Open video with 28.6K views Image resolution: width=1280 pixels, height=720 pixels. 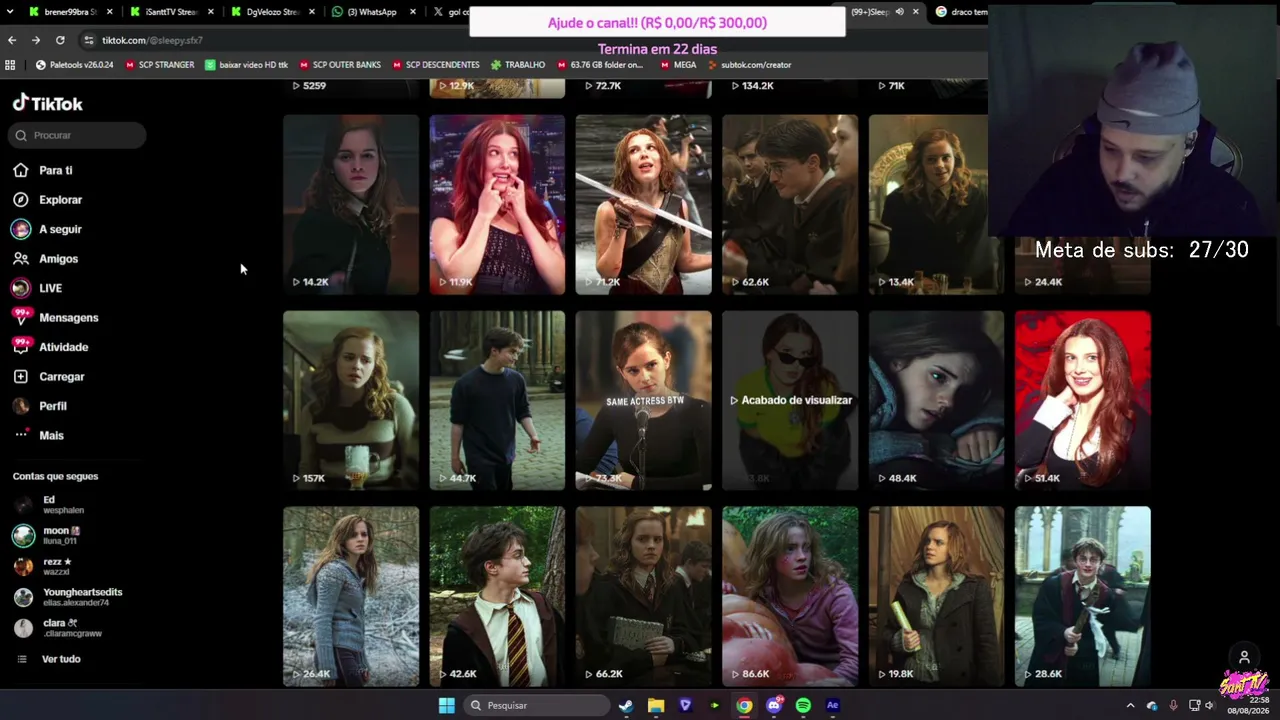[x=1083, y=596]
